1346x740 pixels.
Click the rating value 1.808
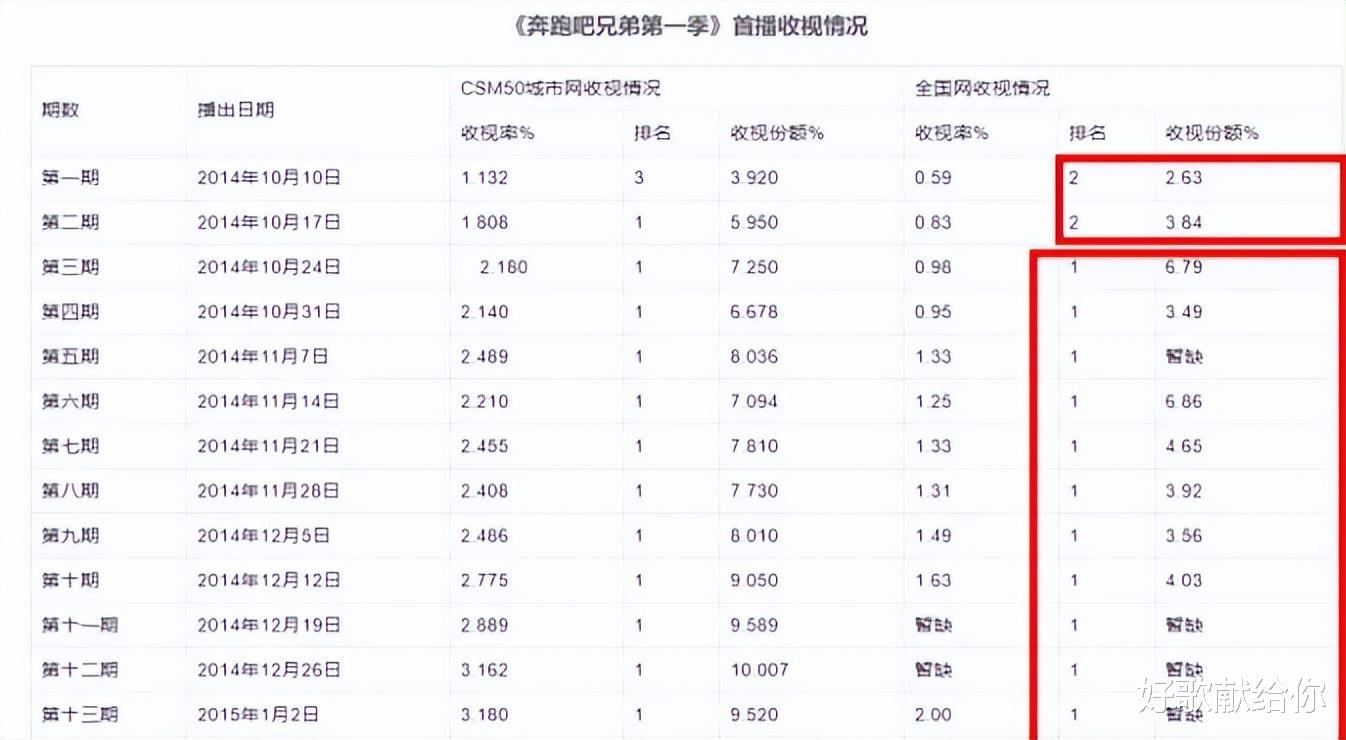coord(485,222)
